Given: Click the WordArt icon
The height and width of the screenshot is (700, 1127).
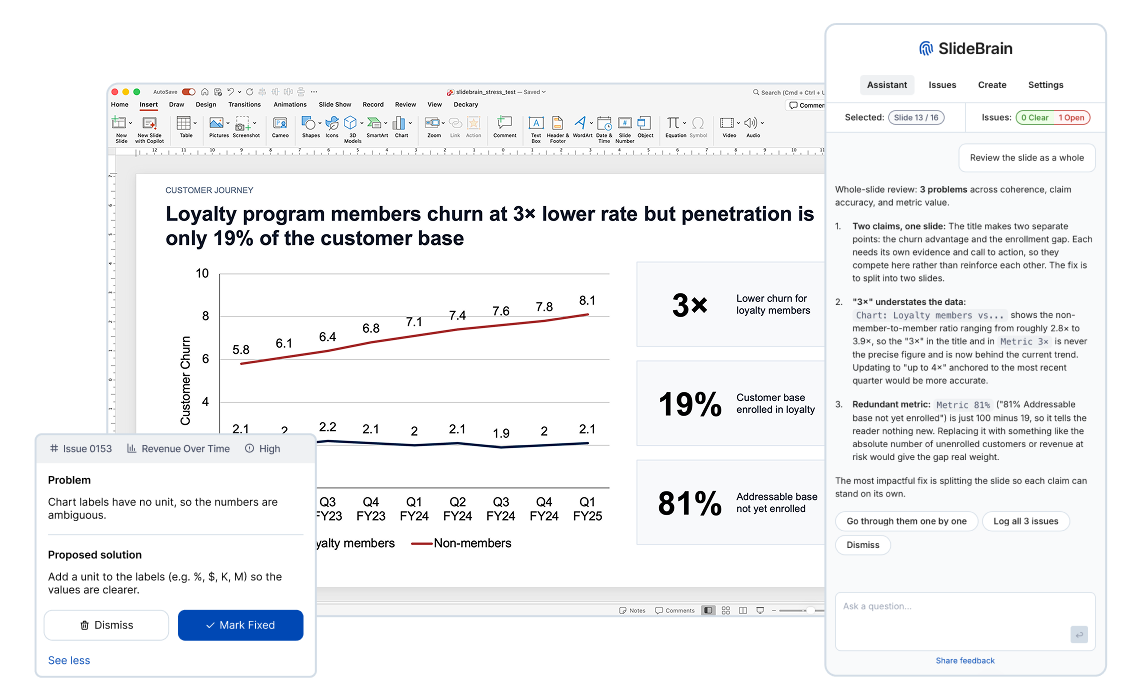Looking at the screenshot, I should (580, 122).
